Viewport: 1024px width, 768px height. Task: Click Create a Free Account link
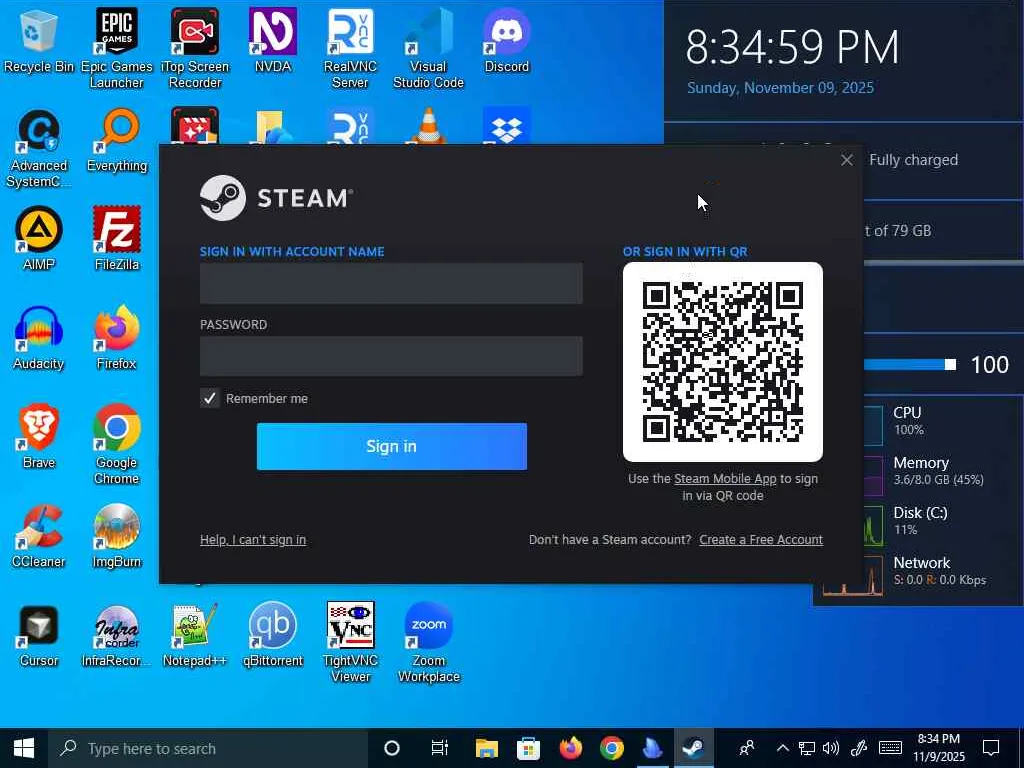(x=761, y=539)
